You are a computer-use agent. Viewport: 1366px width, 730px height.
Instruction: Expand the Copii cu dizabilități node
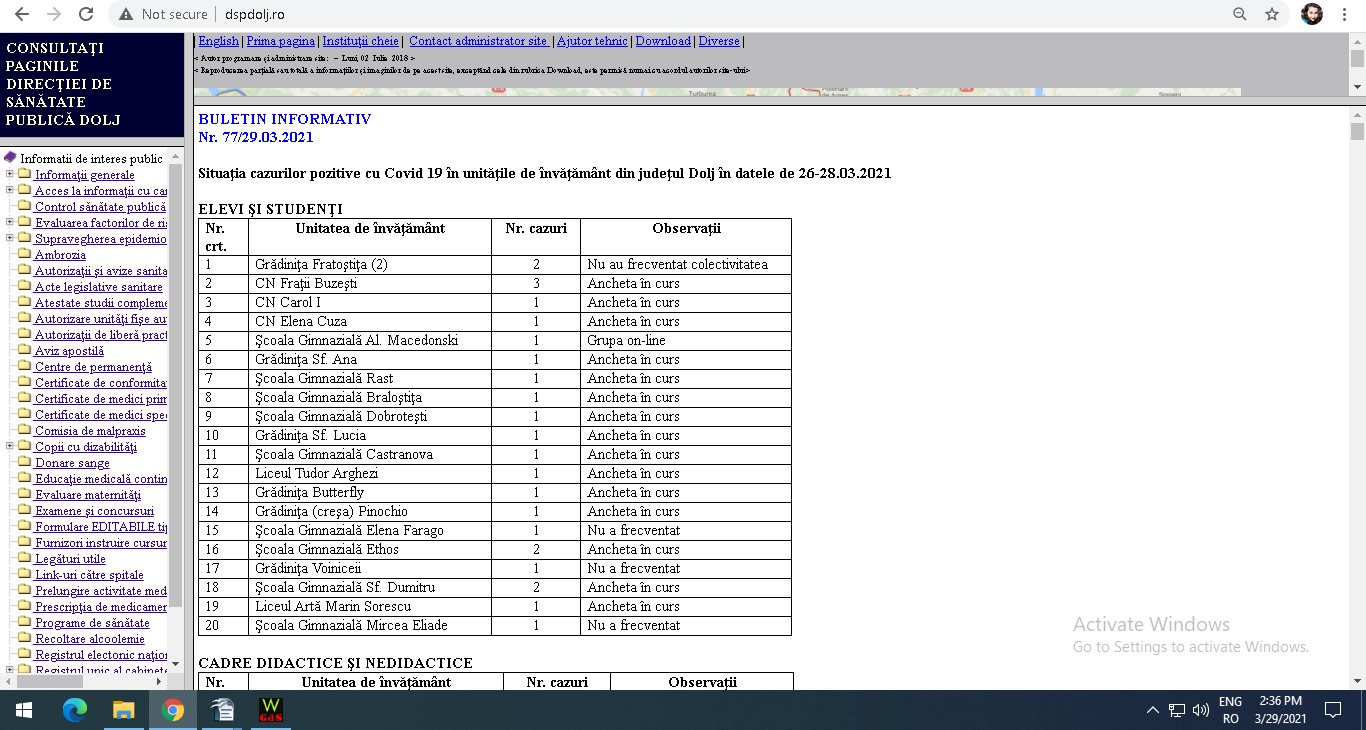[9, 446]
